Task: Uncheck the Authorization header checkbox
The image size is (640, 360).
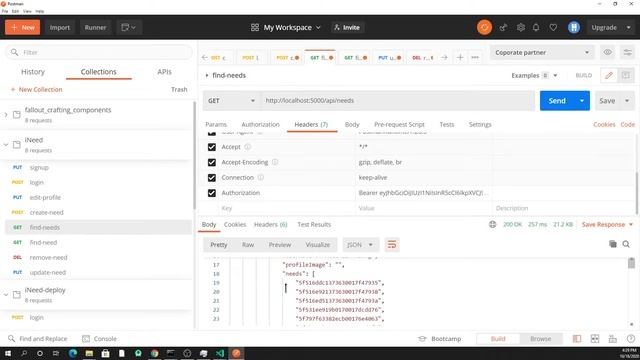Action: point(211,193)
